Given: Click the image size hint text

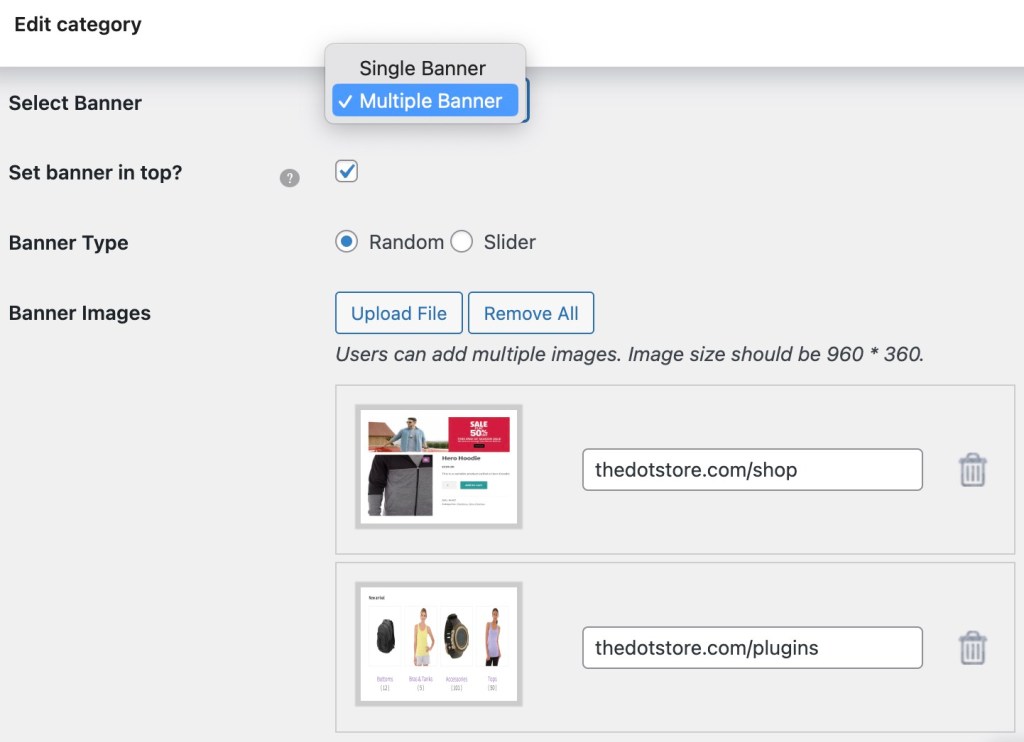Looking at the screenshot, I should (629, 354).
